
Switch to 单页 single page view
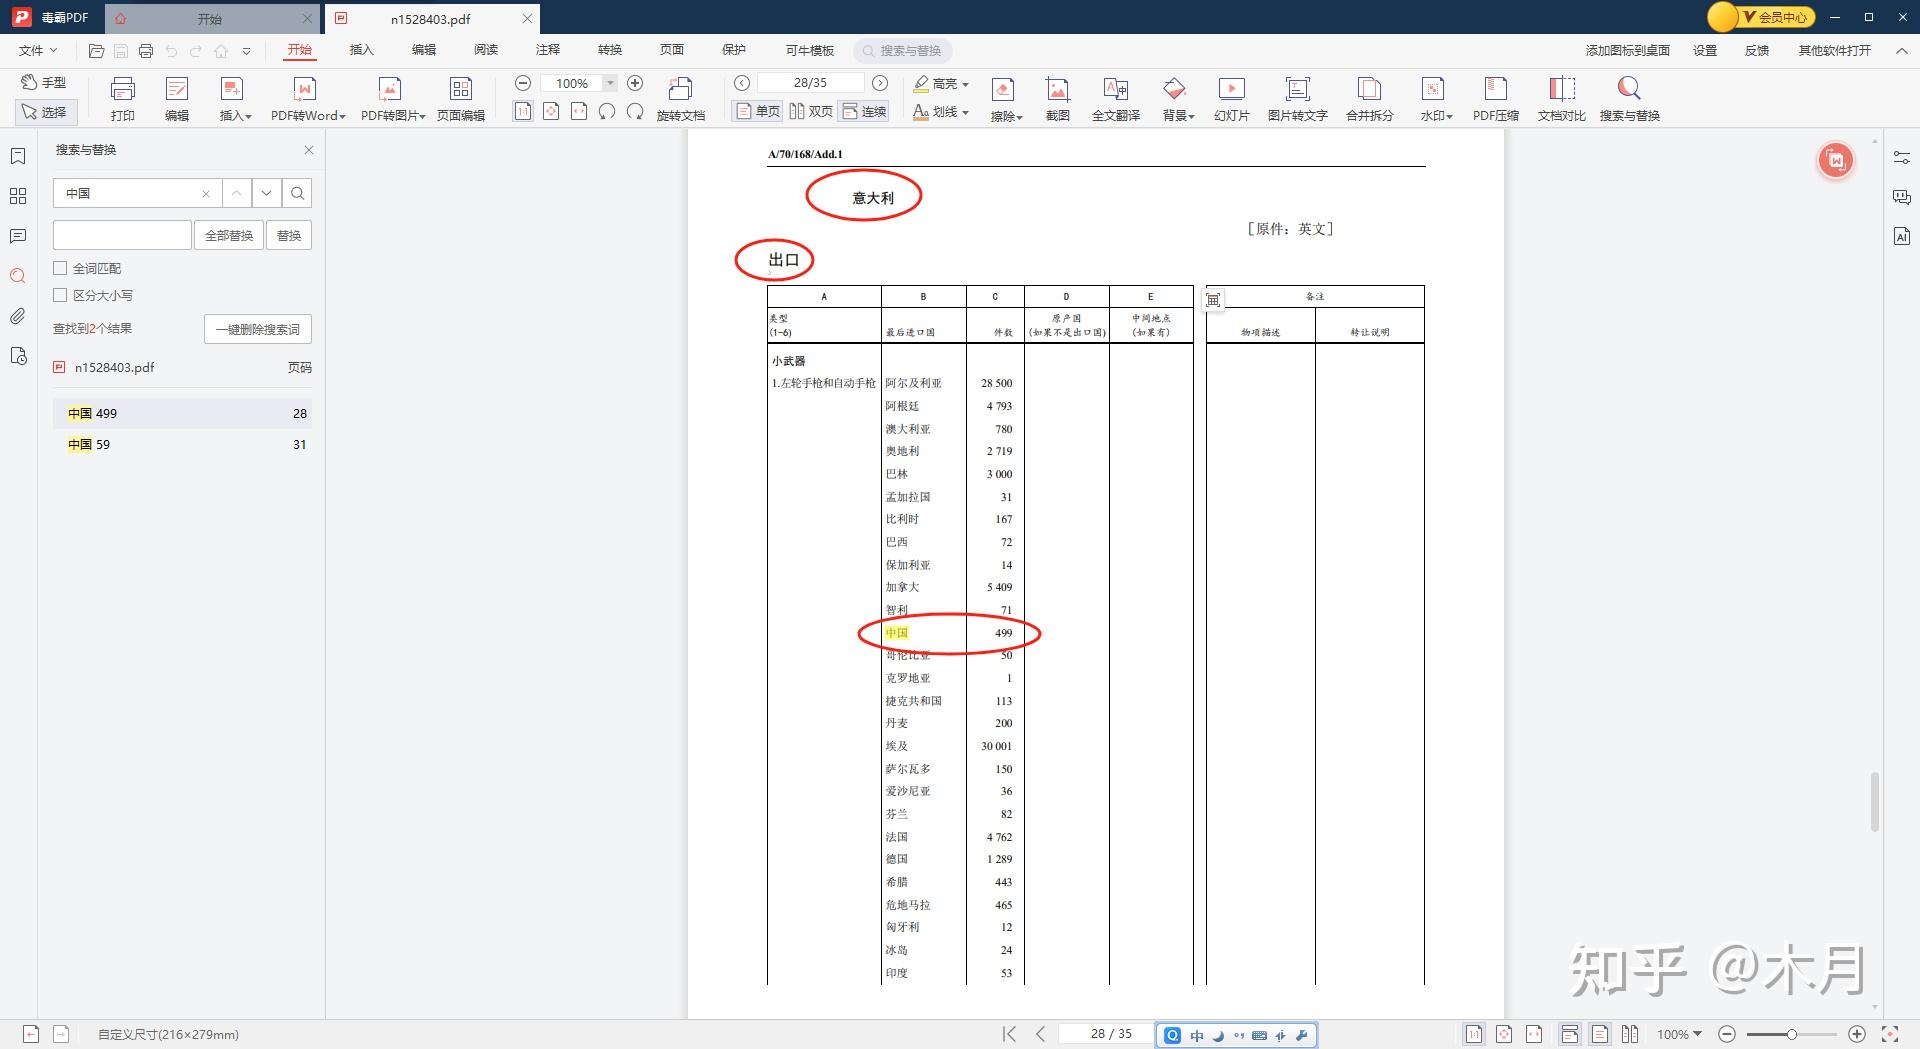coord(758,111)
